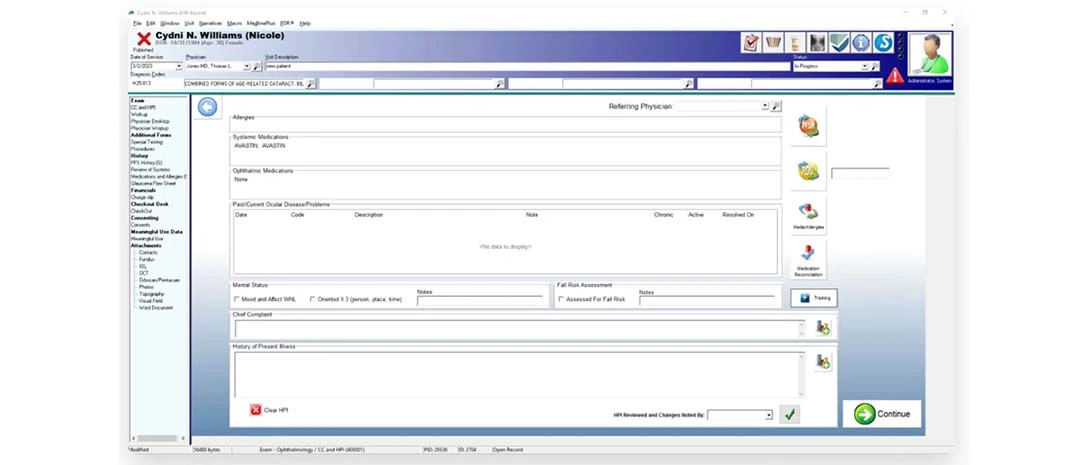1089x465 pixels.
Task: Select Visual Field under Attachments
Action: 151,301
